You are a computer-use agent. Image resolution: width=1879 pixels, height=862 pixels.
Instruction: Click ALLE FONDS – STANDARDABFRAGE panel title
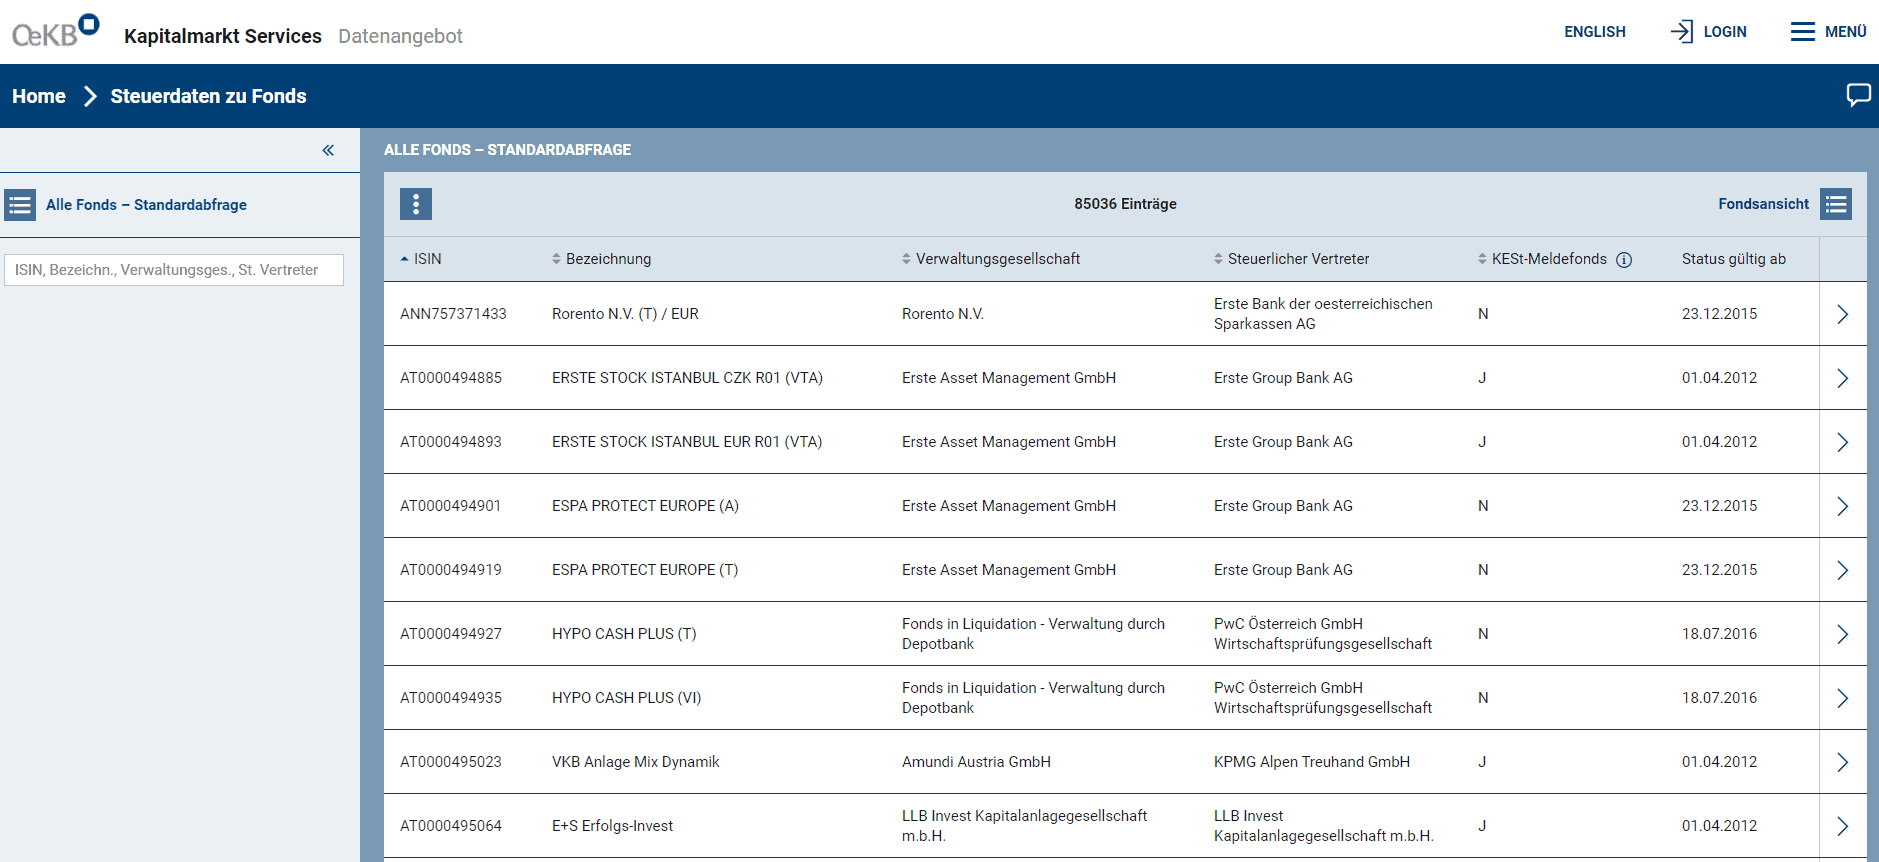[507, 150]
